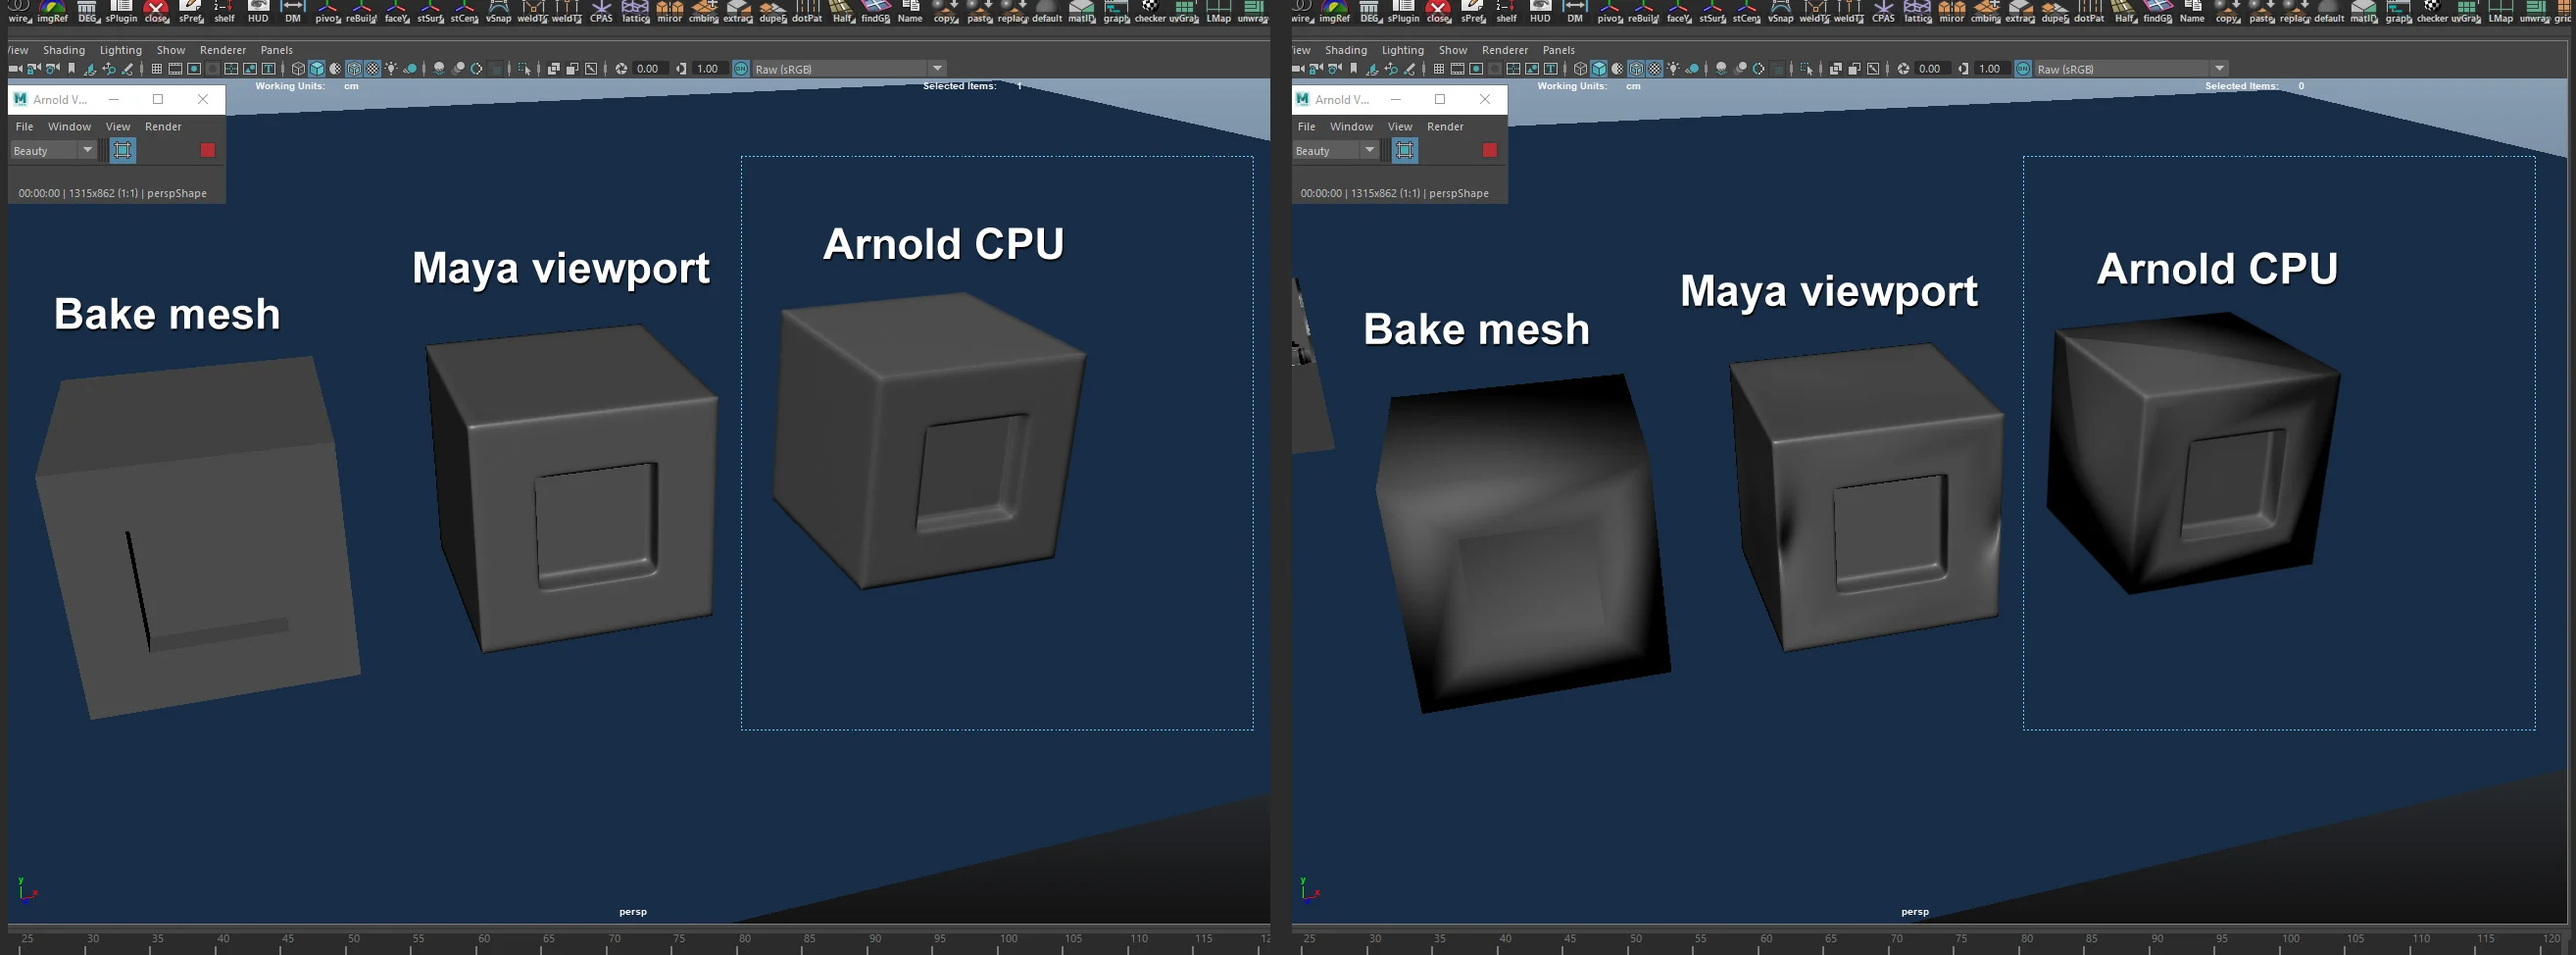Click the LMap shelf icon in right panel

tap(2502, 10)
